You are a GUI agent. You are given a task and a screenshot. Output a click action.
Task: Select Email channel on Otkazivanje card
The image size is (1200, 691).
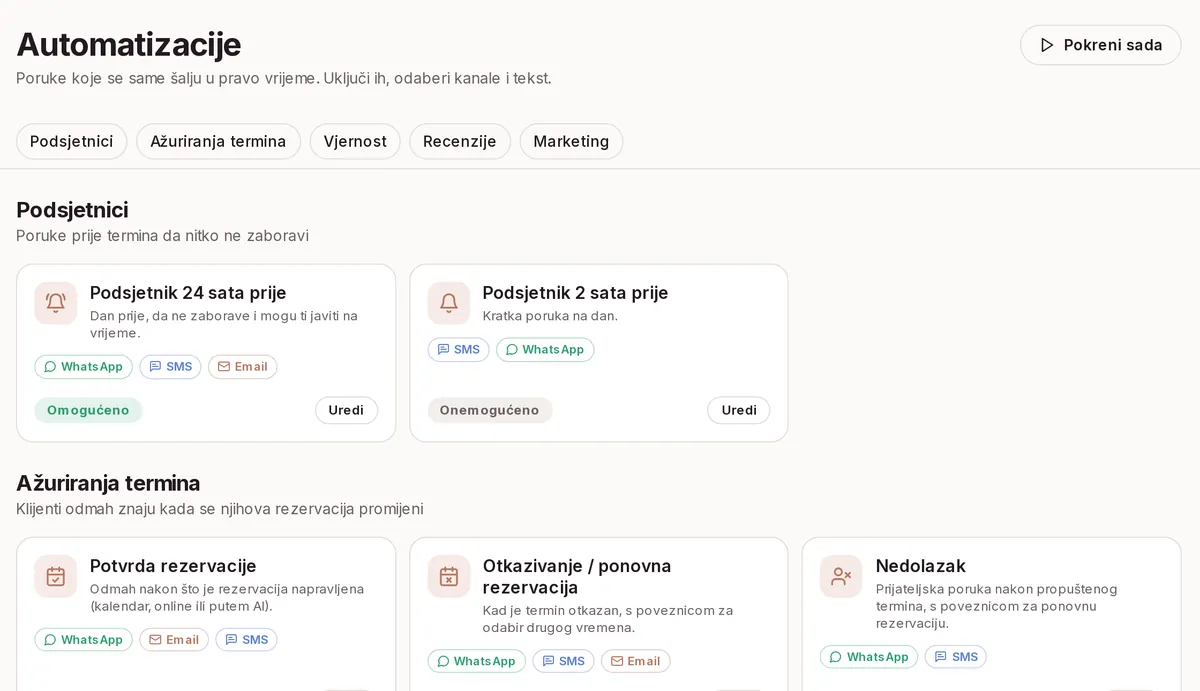tap(636, 661)
